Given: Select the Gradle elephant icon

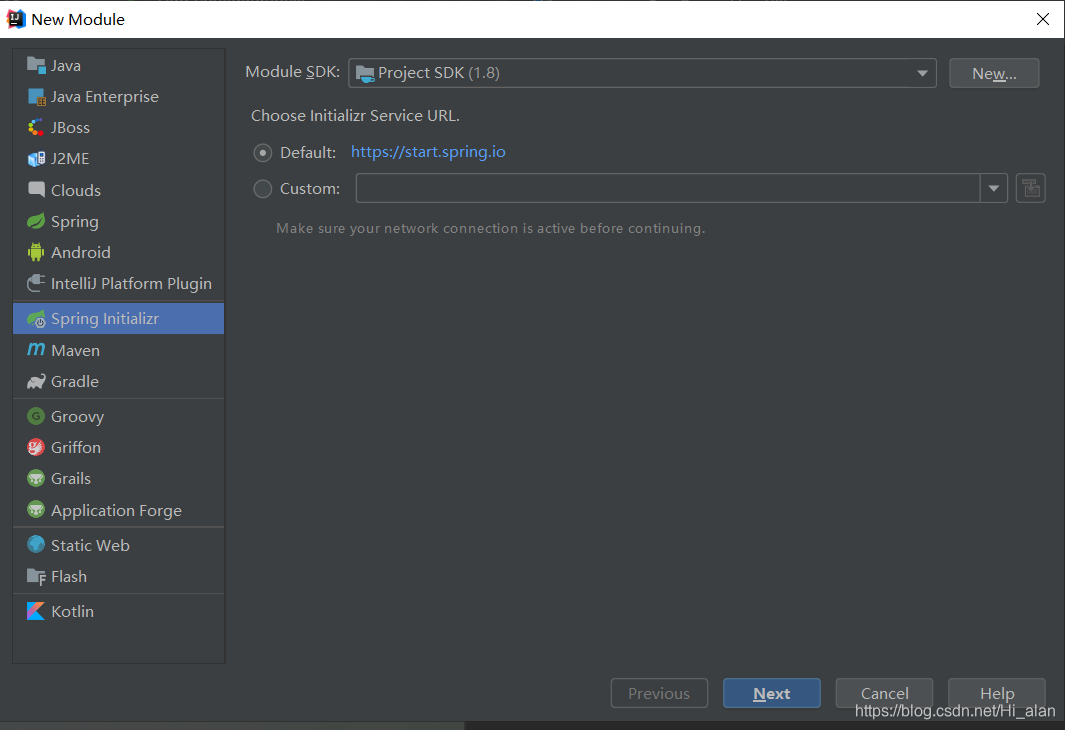Looking at the screenshot, I should tap(36, 381).
